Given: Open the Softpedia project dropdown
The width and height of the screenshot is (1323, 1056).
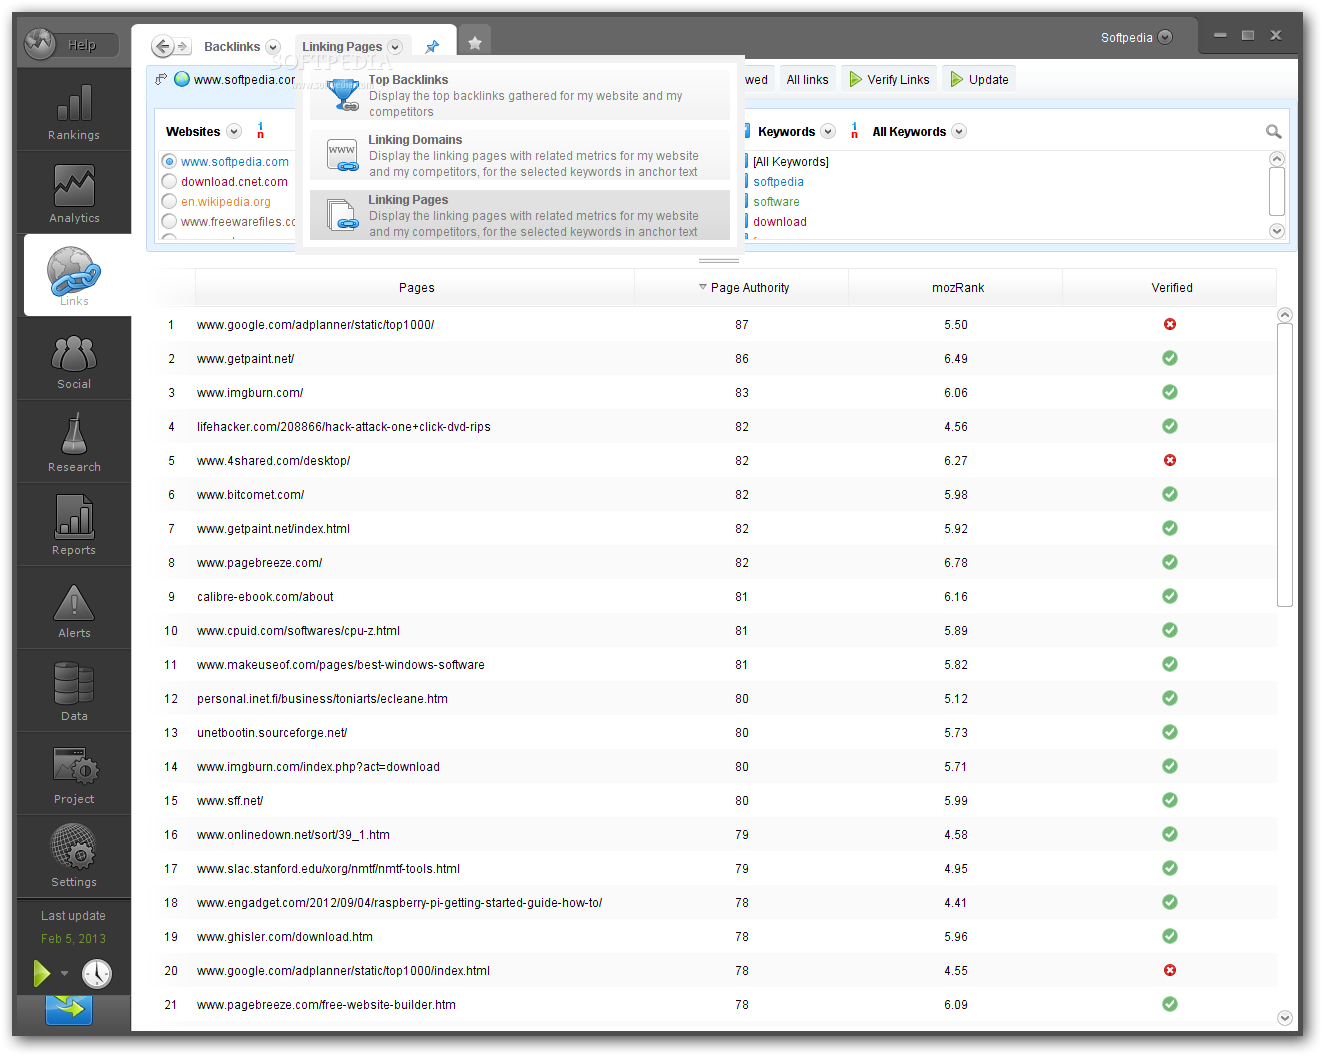Looking at the screenshot, I should (1165, 38).
